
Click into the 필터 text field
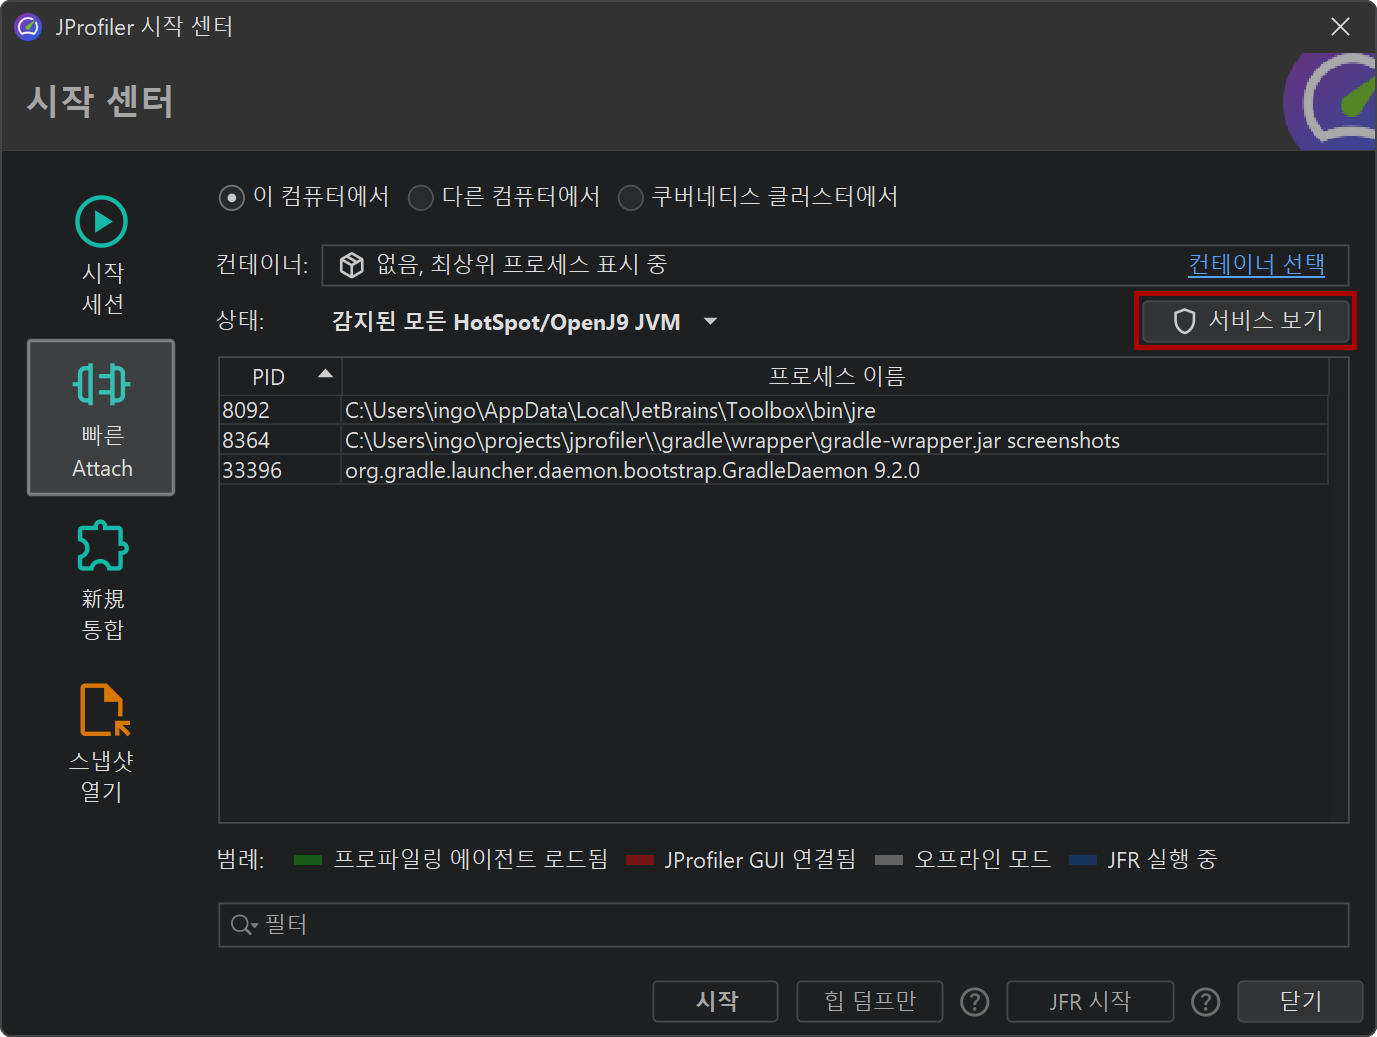coord(800,925)
